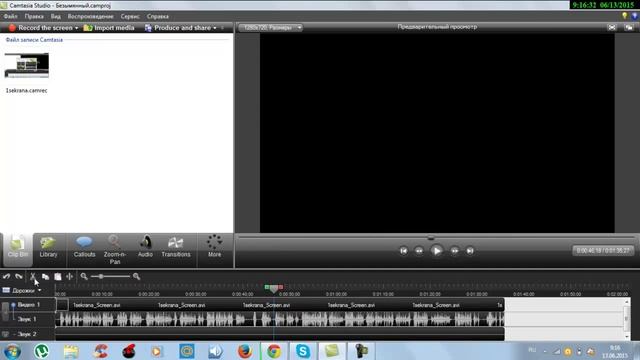Open the Record the screen dropdown arrow
Viewport: 640px width, 360px height.
point(76,28)
